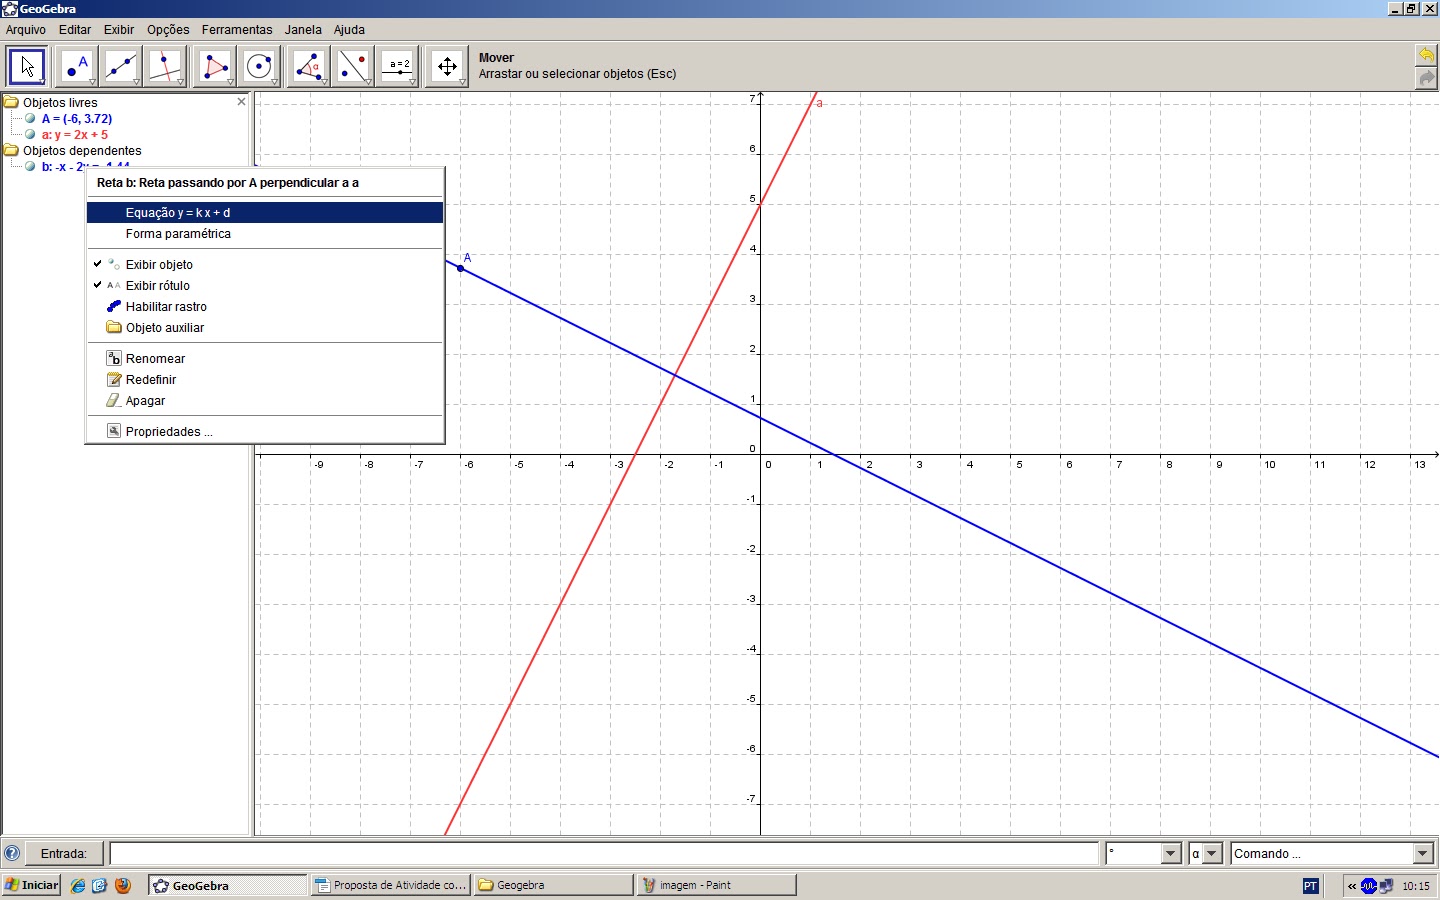
Task: Toggle Exibir objeto in context menu
Action: (x=265, y=264)
